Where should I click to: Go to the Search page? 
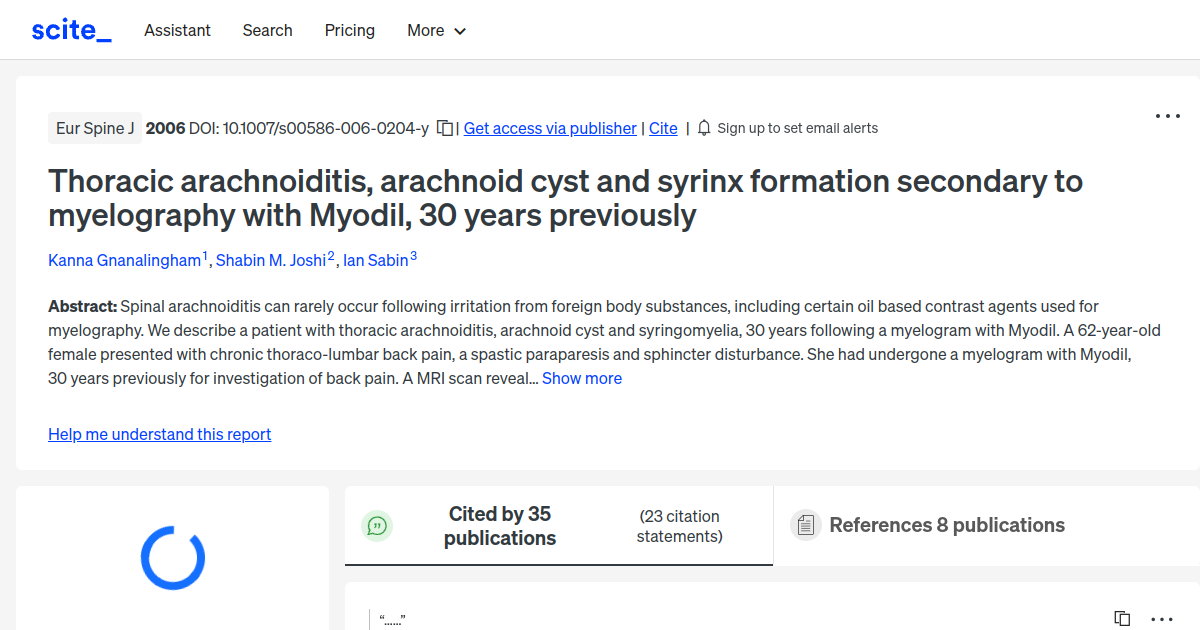(x=267, y=30)
